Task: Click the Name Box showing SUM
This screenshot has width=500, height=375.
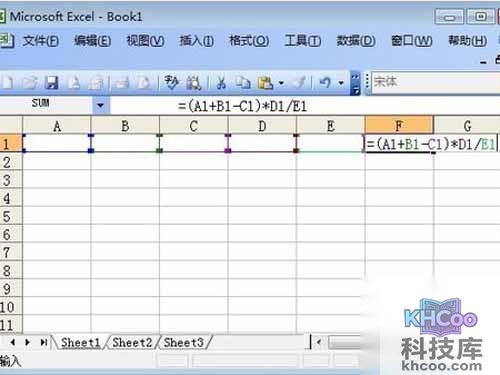Action: [x=46, y=105]
